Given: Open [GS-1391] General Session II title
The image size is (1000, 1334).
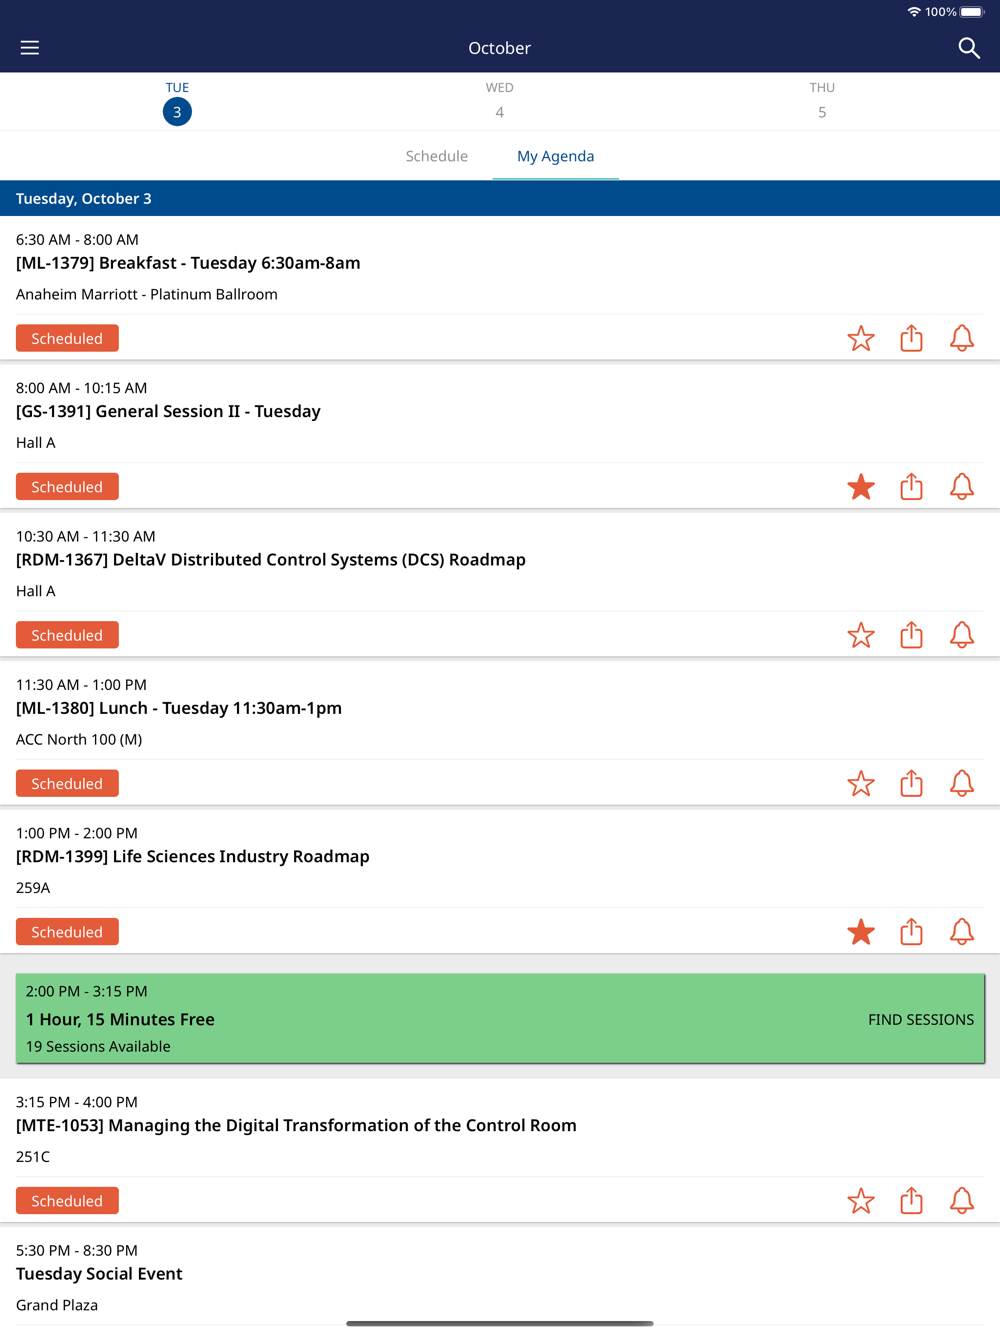Looking at the screenshot, I should click(168, 411).
